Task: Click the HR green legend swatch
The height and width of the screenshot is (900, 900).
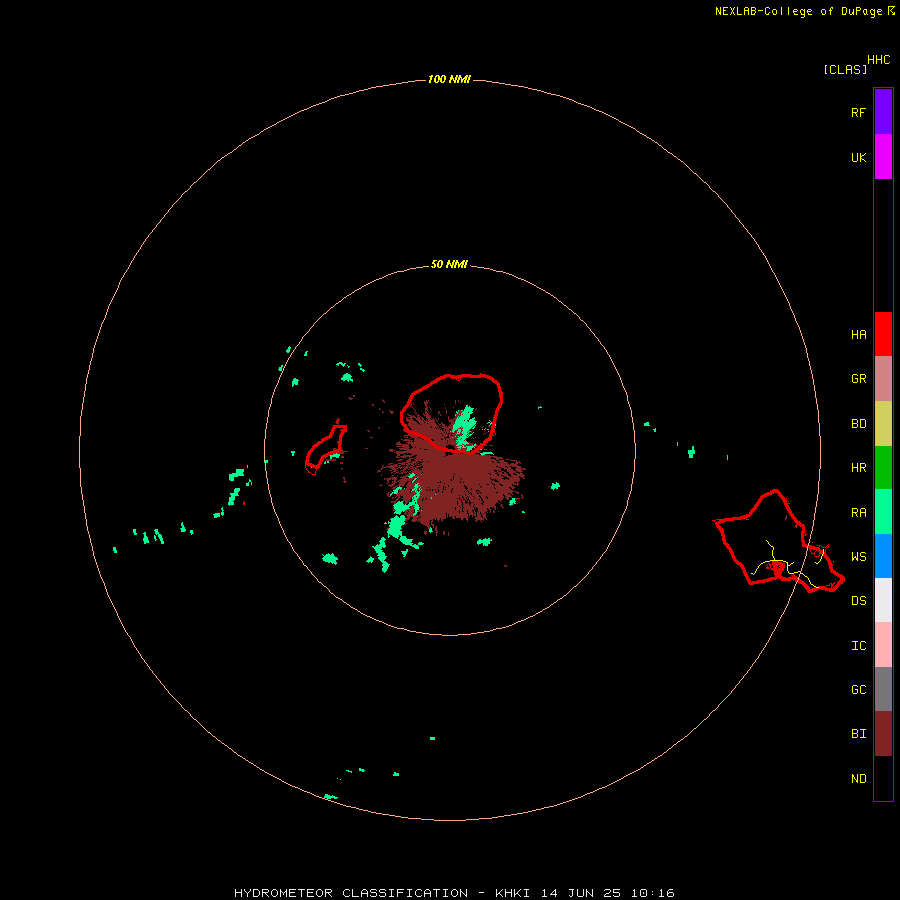Action: (883, 467)
